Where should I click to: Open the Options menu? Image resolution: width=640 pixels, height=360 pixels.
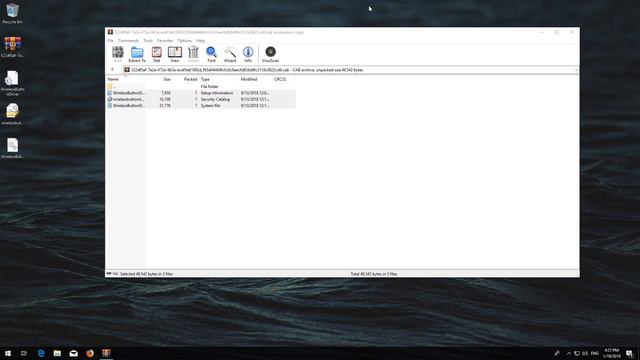pos(184,40)
